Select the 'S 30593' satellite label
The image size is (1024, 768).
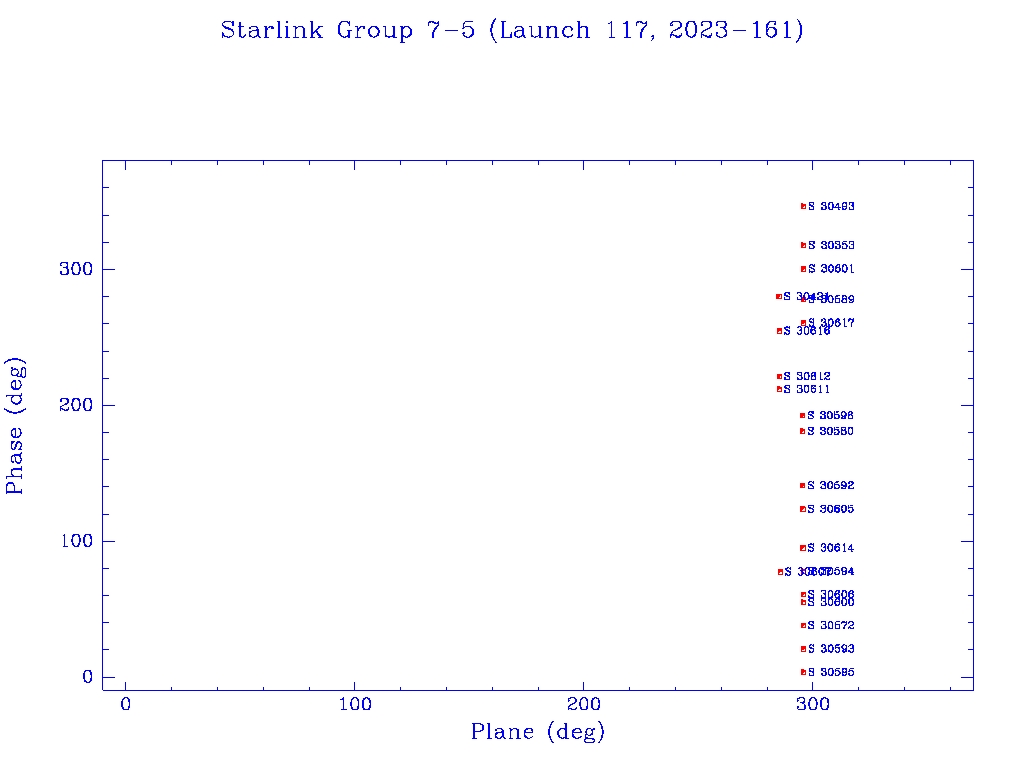pos(831,649)
